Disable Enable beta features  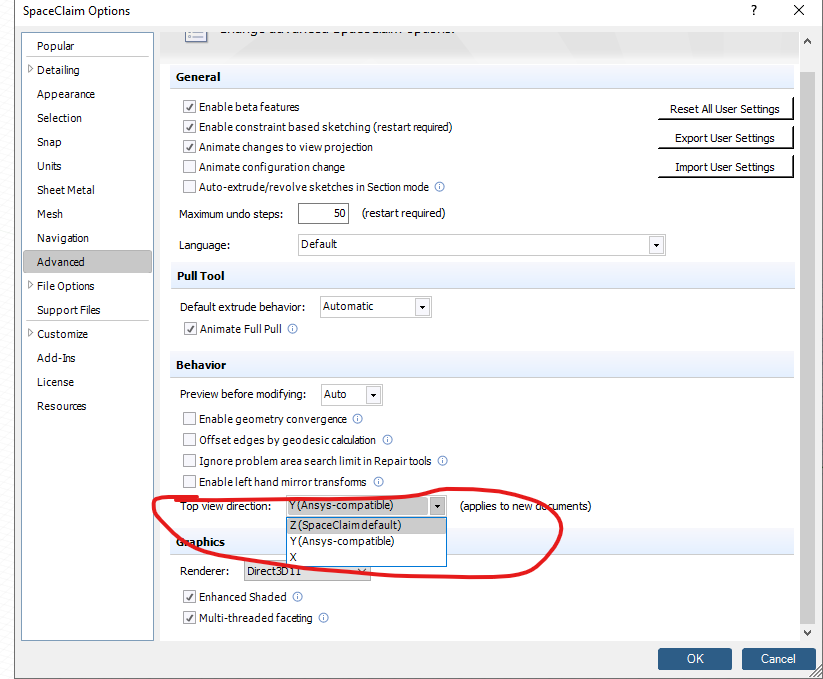coord(188,107)
